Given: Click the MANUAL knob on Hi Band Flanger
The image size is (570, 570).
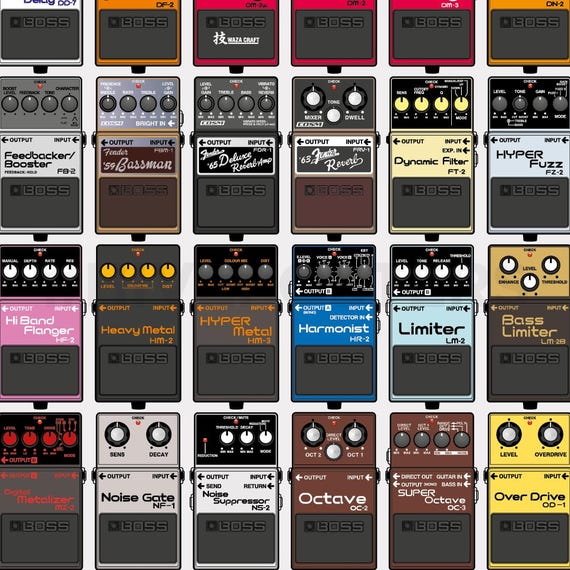Looking at the screenshot, I should [x=10, y=271].
